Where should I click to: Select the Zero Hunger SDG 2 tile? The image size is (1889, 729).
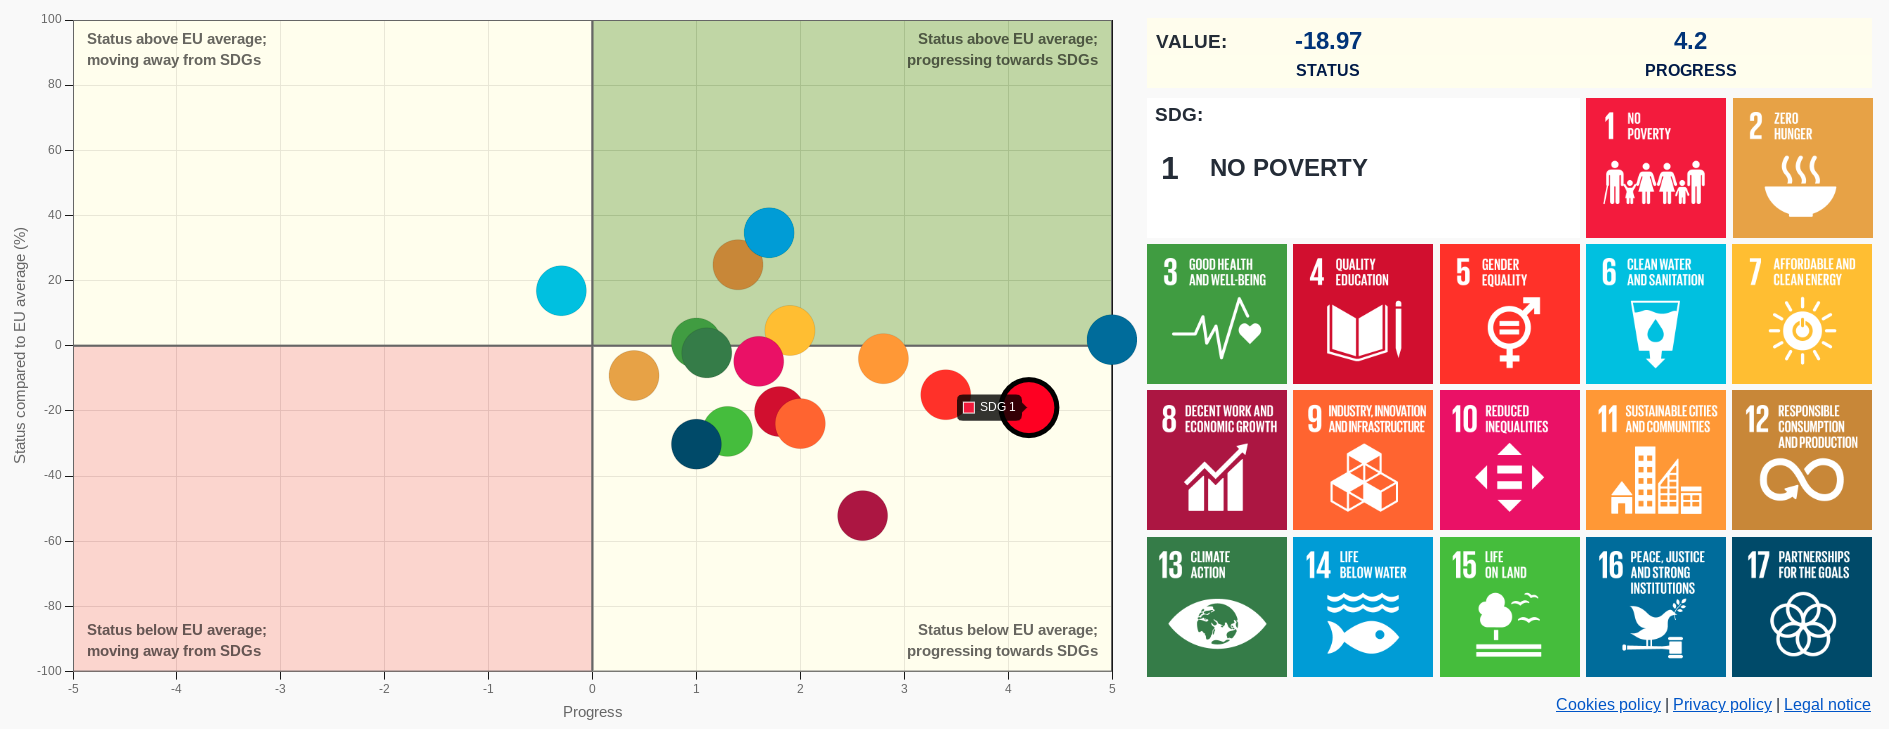[x=1802, y=168]
